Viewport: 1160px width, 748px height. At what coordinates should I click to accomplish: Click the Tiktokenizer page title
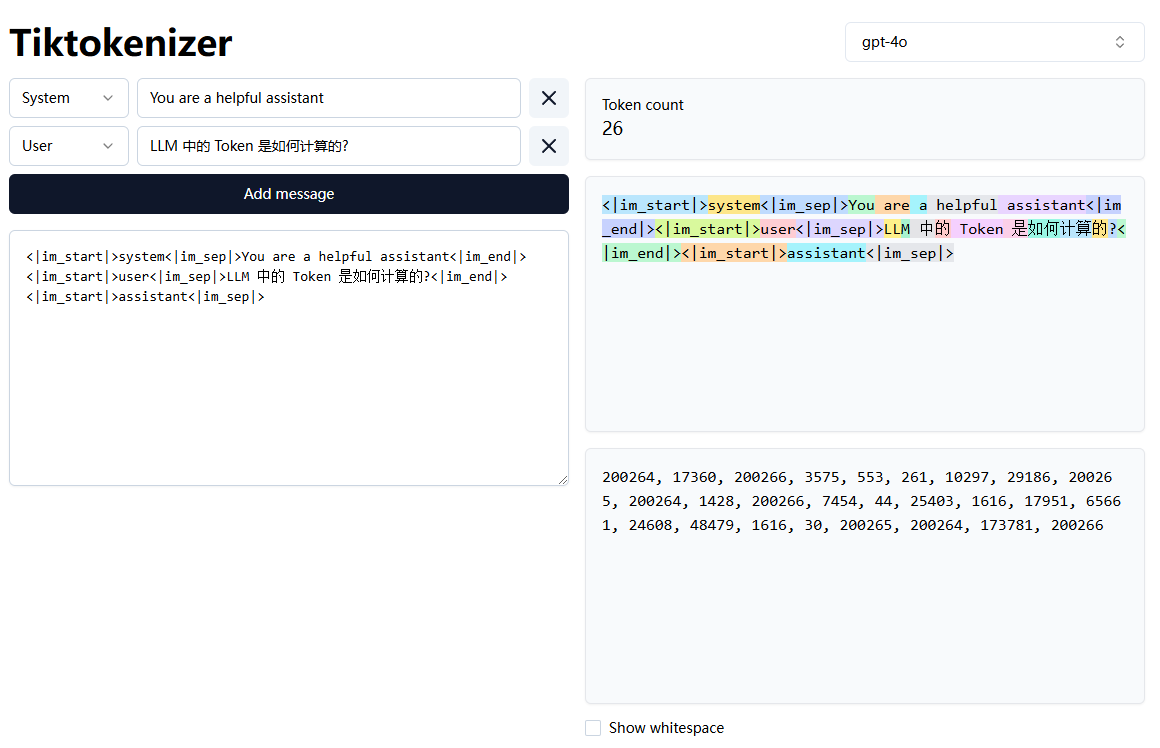pyautogui.click(x=121, y=43)
